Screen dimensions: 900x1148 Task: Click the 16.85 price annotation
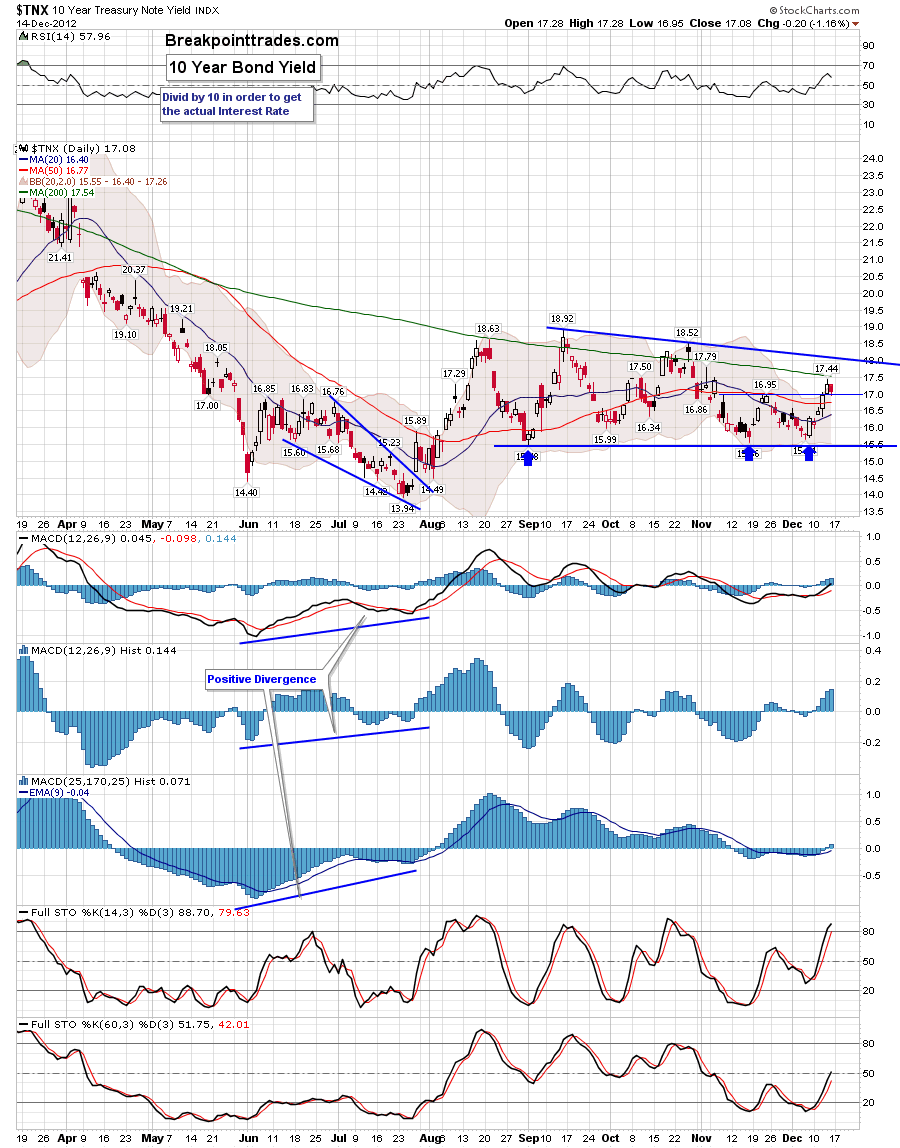click(264, 389)
